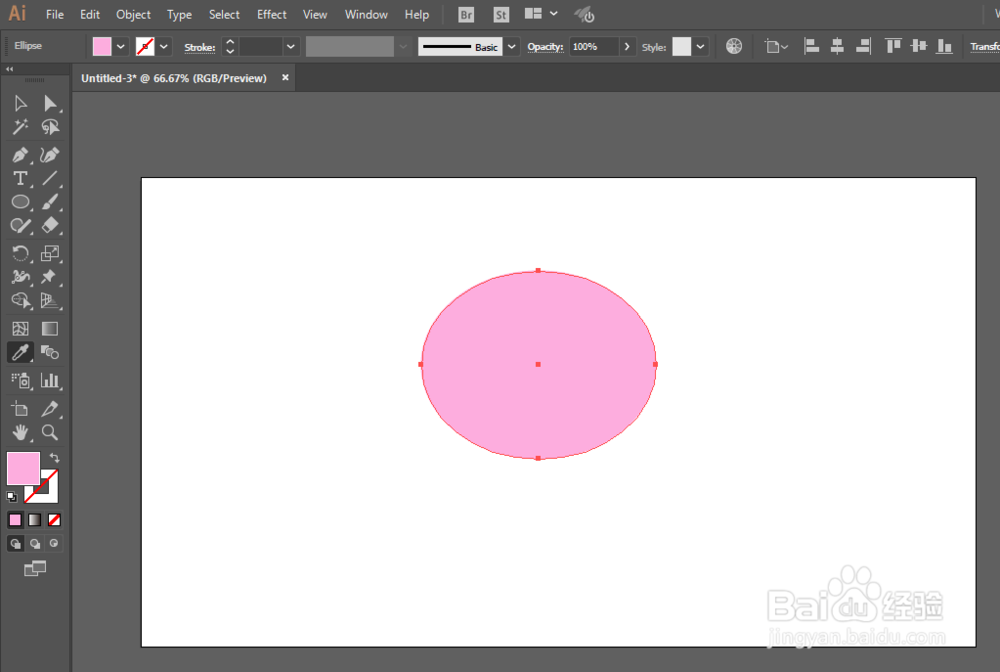1000x672 pixels.
Task: Click the Opacity panel link
Action: 545,47
